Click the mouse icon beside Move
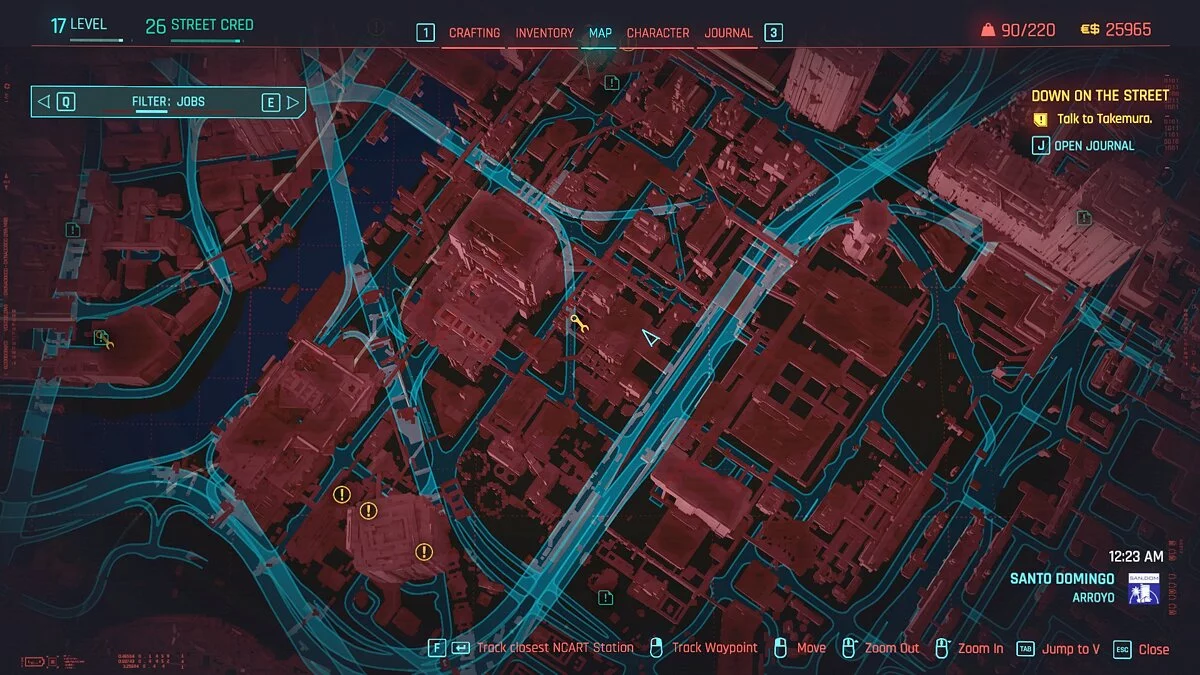The width and height of the screenshot is (1200, 675). 782,648
